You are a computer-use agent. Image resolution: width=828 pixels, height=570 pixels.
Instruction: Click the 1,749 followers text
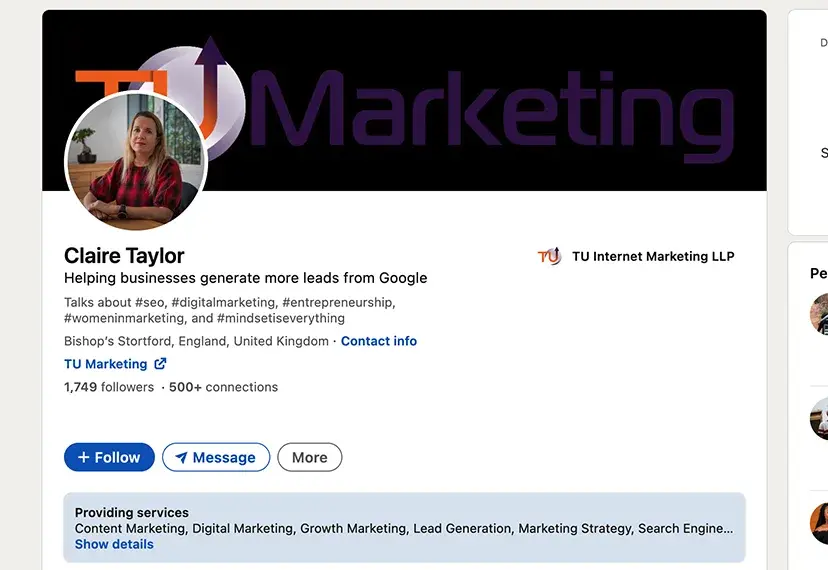coord(109,387)
